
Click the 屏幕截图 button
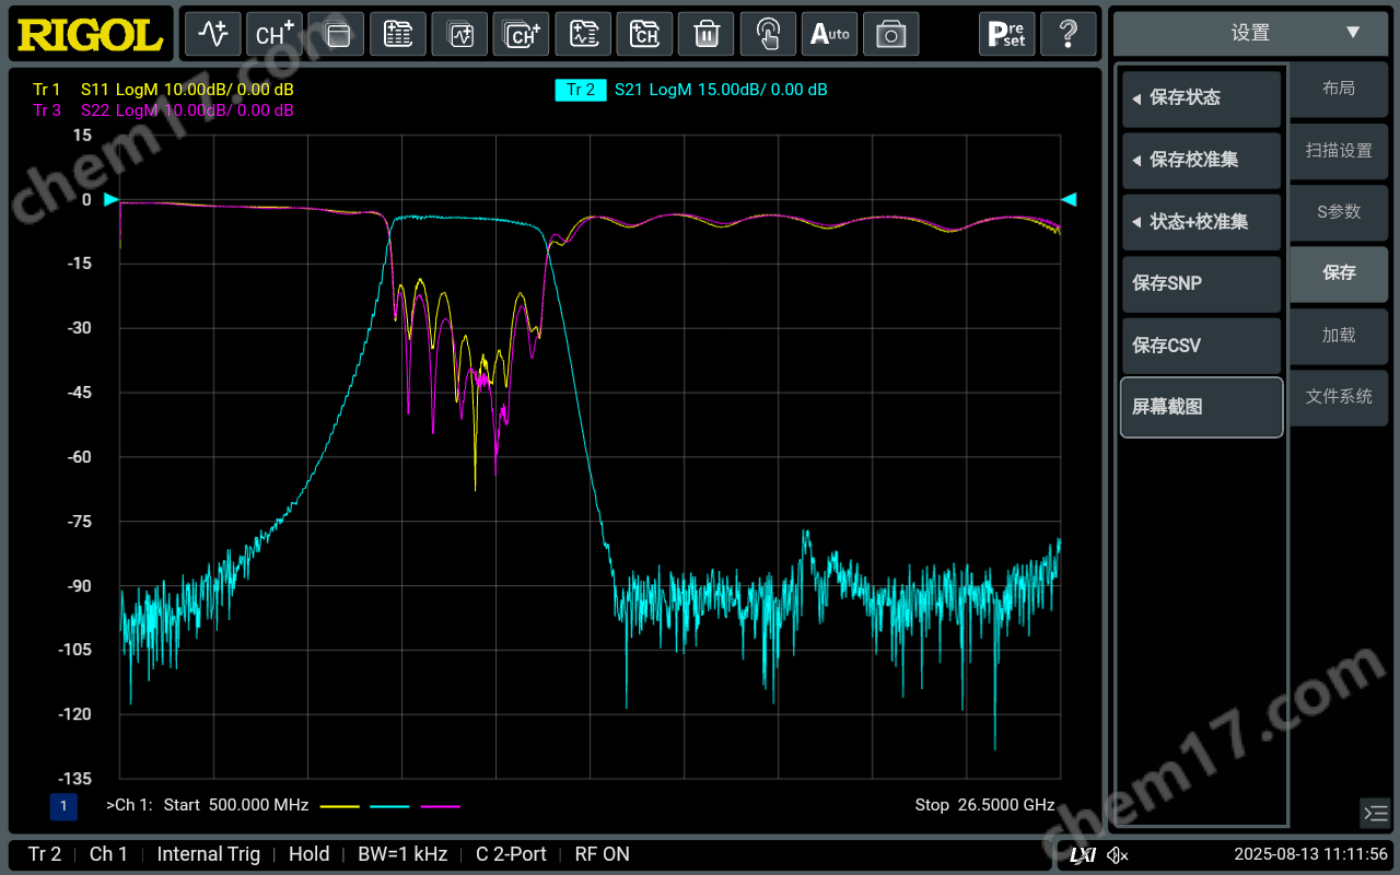(1201, 407)
